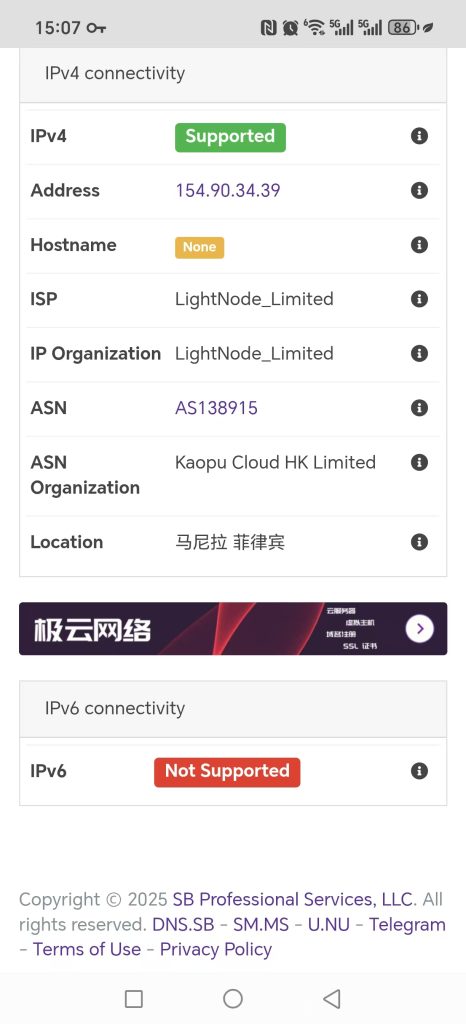This screenshot has width=466, height=1024.
Task: Open the SB Professional Services, LLC link
Action: 293,899
